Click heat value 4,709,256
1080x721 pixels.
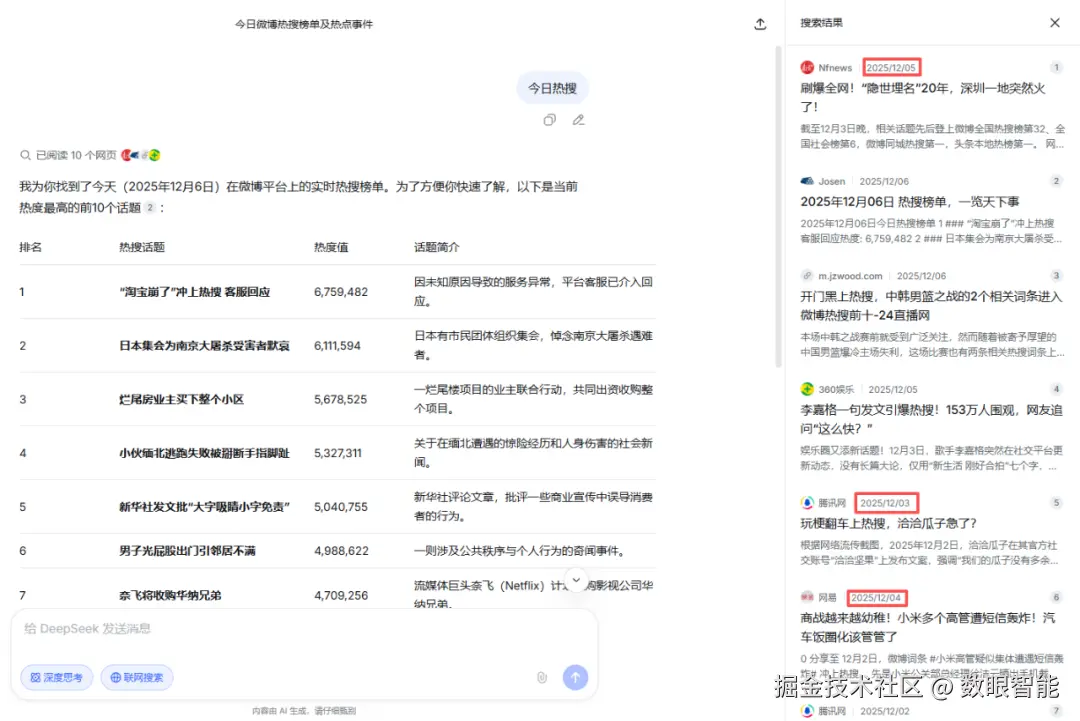pos(341,595)
